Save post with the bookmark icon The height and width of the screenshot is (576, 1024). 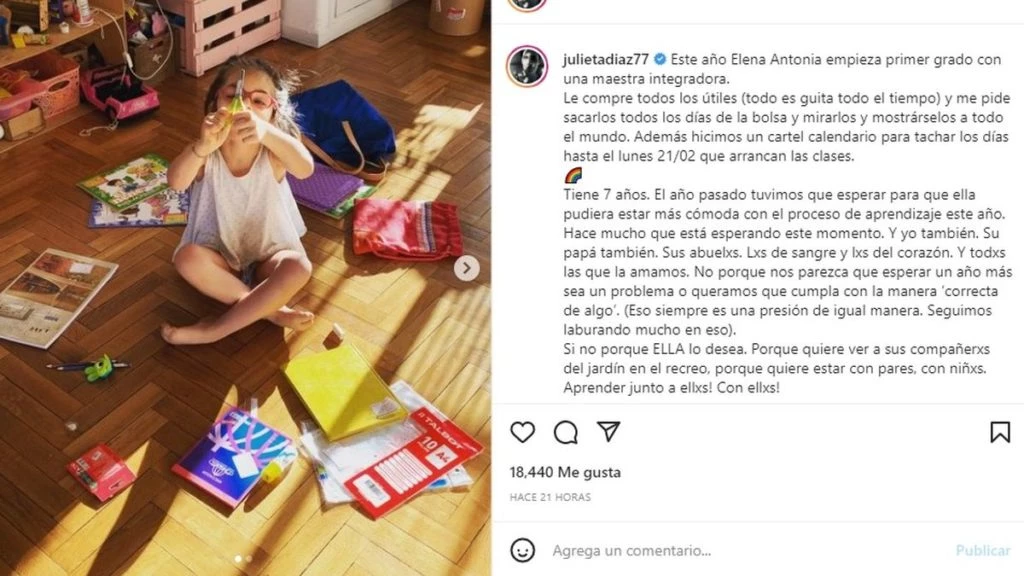coord(1000,432)
